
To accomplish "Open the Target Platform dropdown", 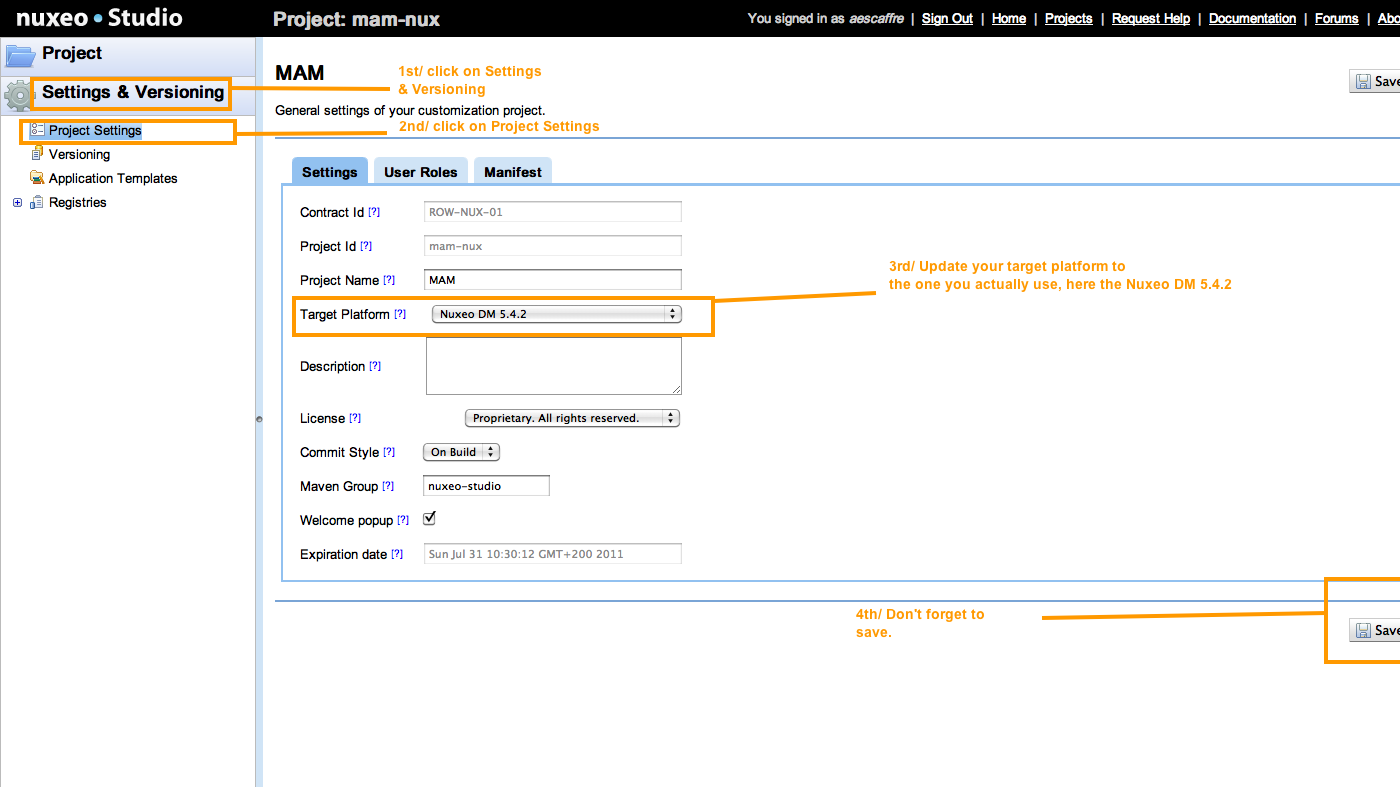I will pyautogui.click(x=556, y=314).
